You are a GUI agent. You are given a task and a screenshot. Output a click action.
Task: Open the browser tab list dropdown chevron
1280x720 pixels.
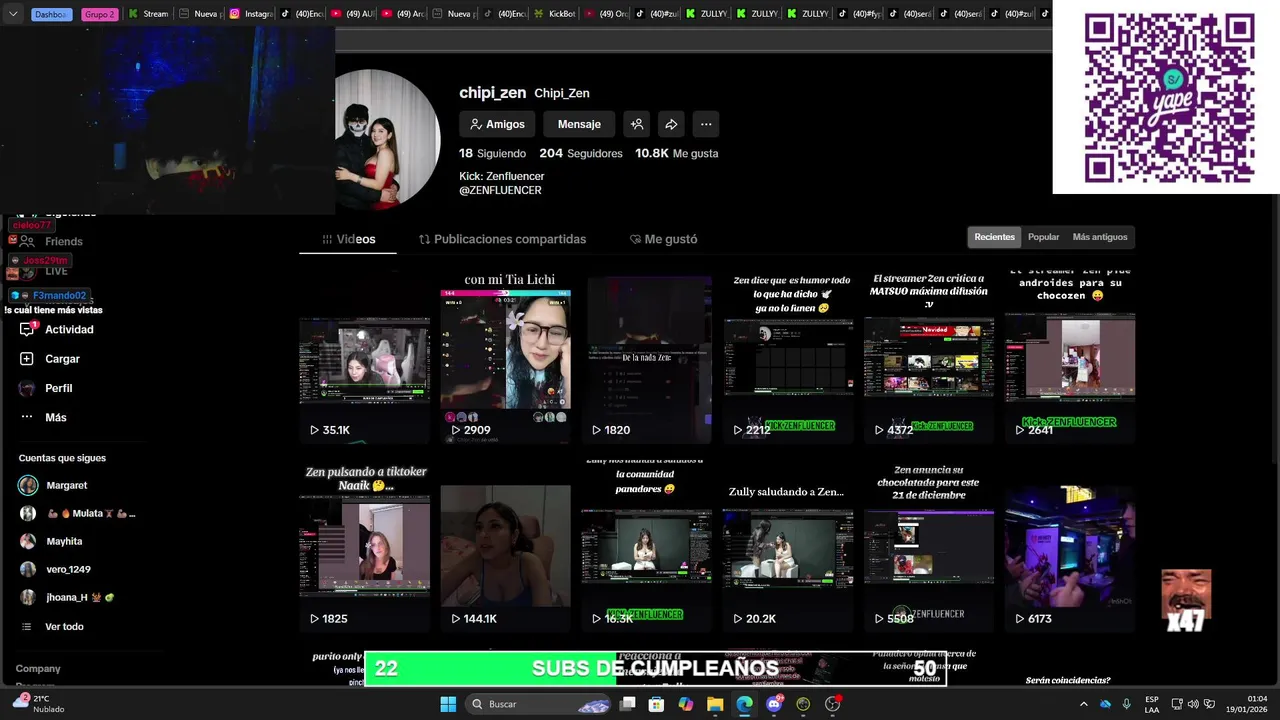point(14,14)
